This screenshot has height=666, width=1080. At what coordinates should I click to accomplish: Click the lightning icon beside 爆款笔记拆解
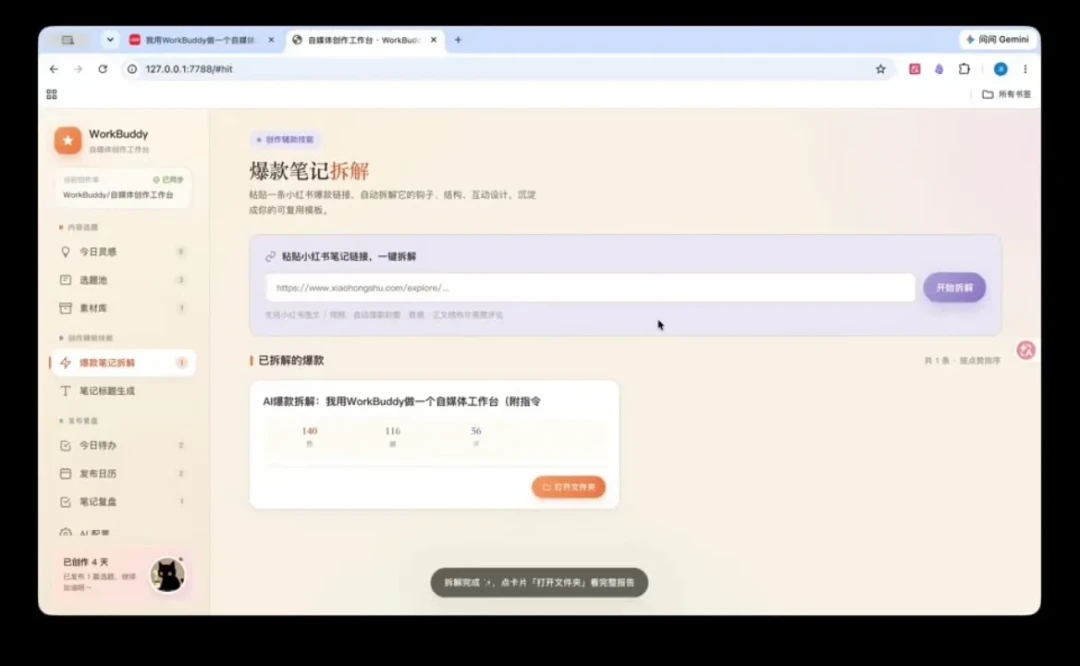click(x=65, y=362)
